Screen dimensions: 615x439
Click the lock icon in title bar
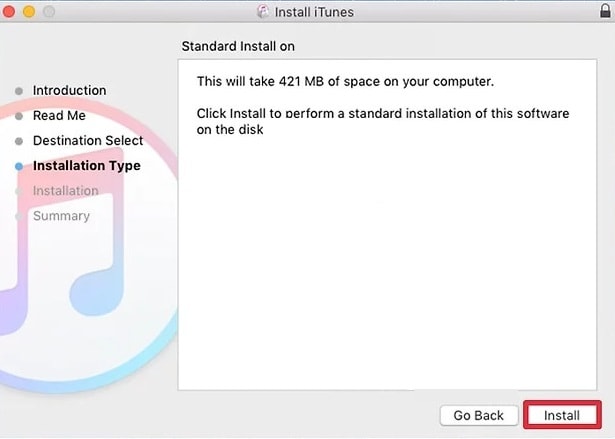point(602,12)
